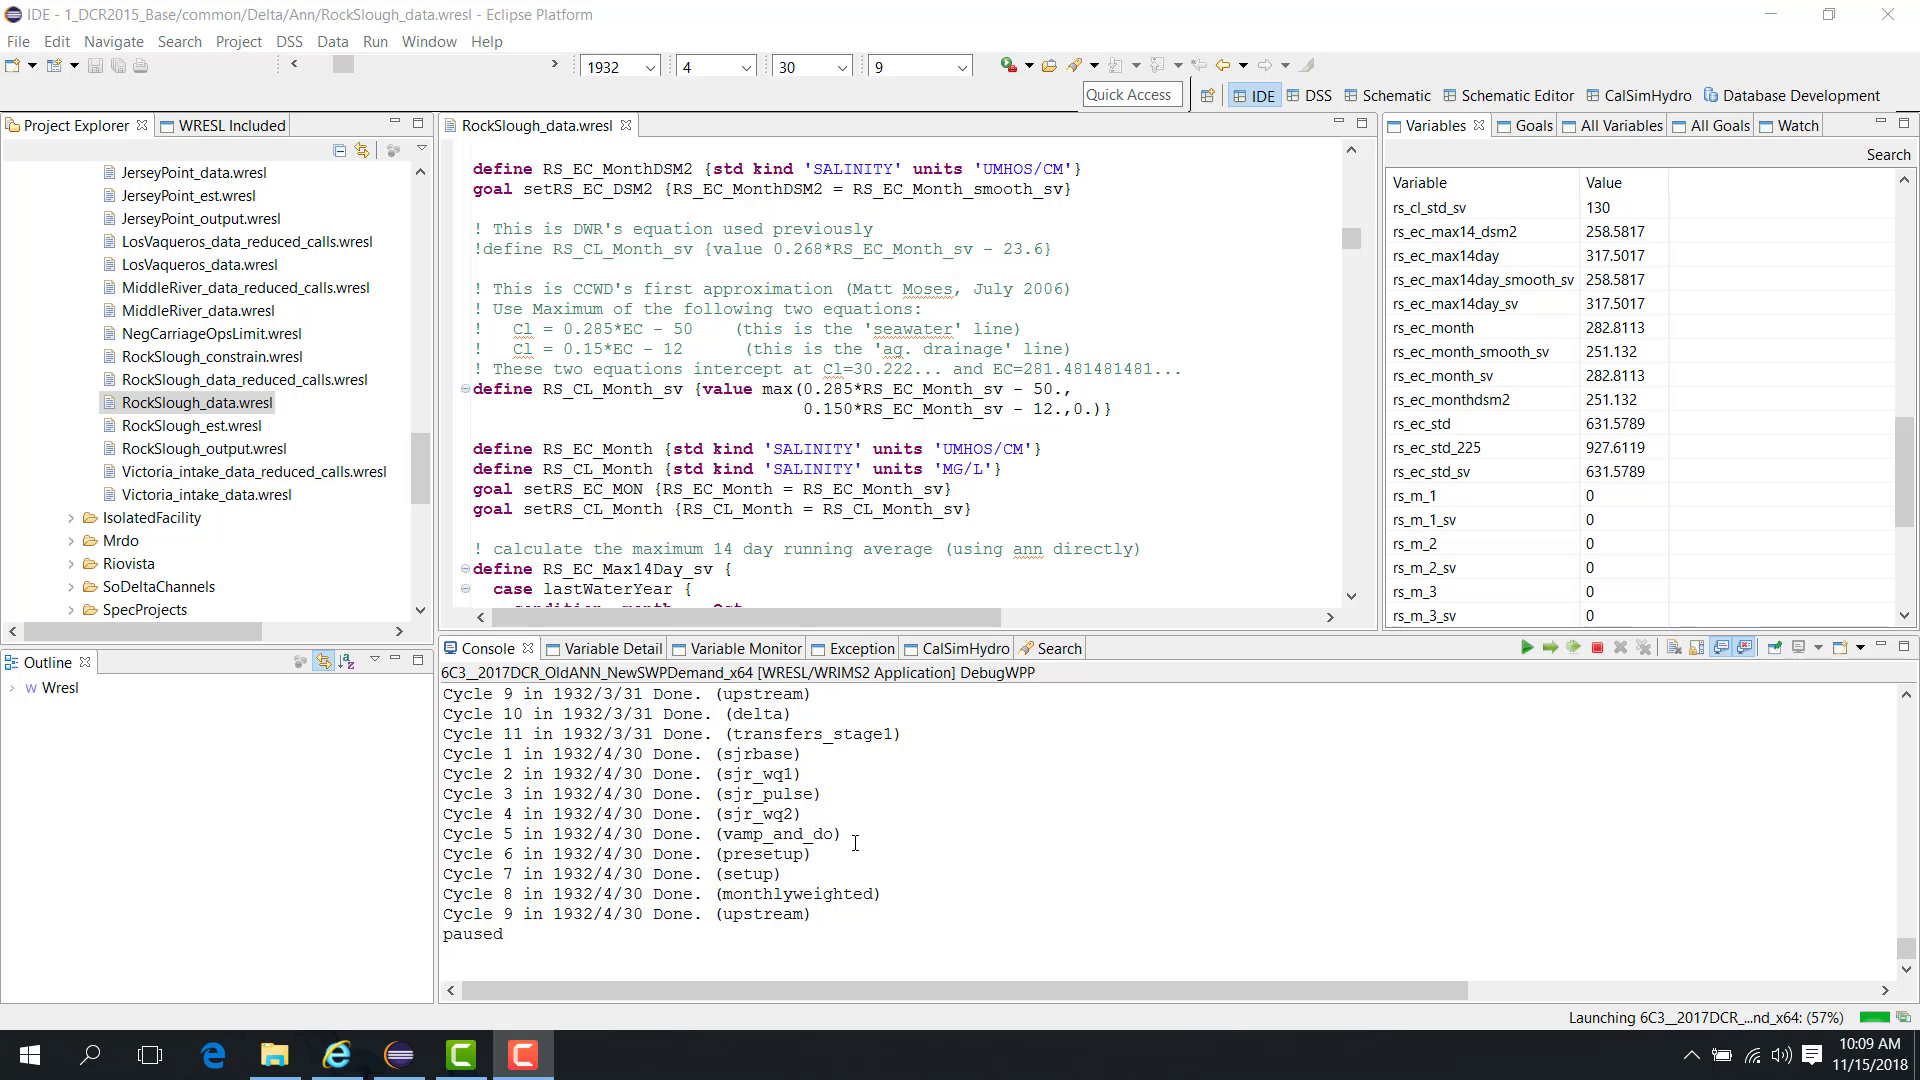The image size is (1920, 1080).
Task: Click the Print icon in main toolbar
Action: click(141, 66)
